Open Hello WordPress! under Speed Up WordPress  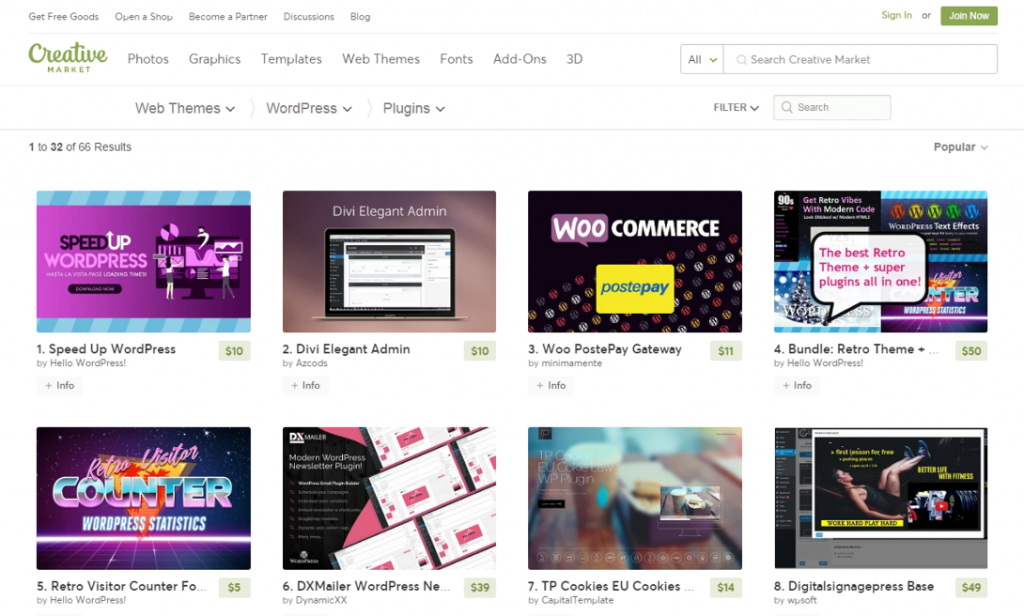pyautogui.click(x=88, y=363)
